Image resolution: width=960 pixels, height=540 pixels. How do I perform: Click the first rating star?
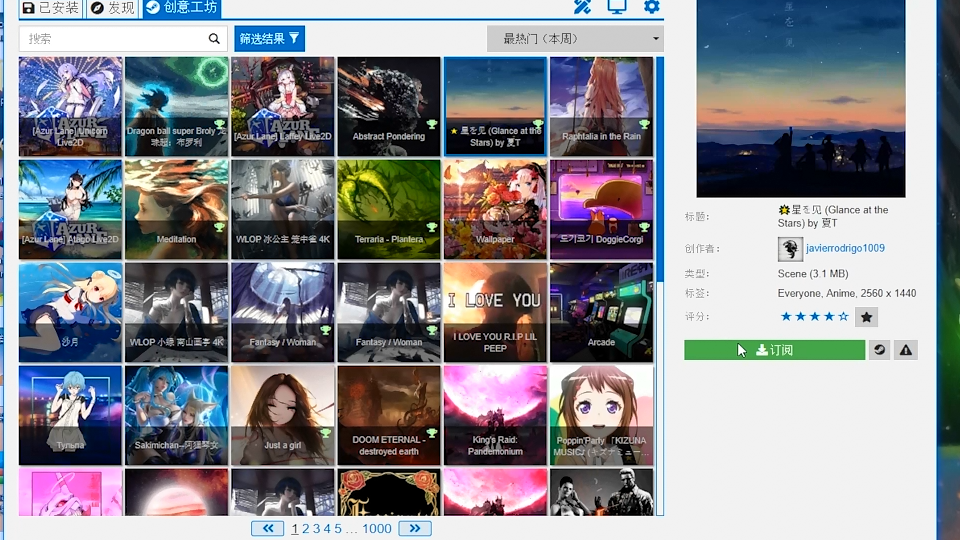tap(786, 317)
